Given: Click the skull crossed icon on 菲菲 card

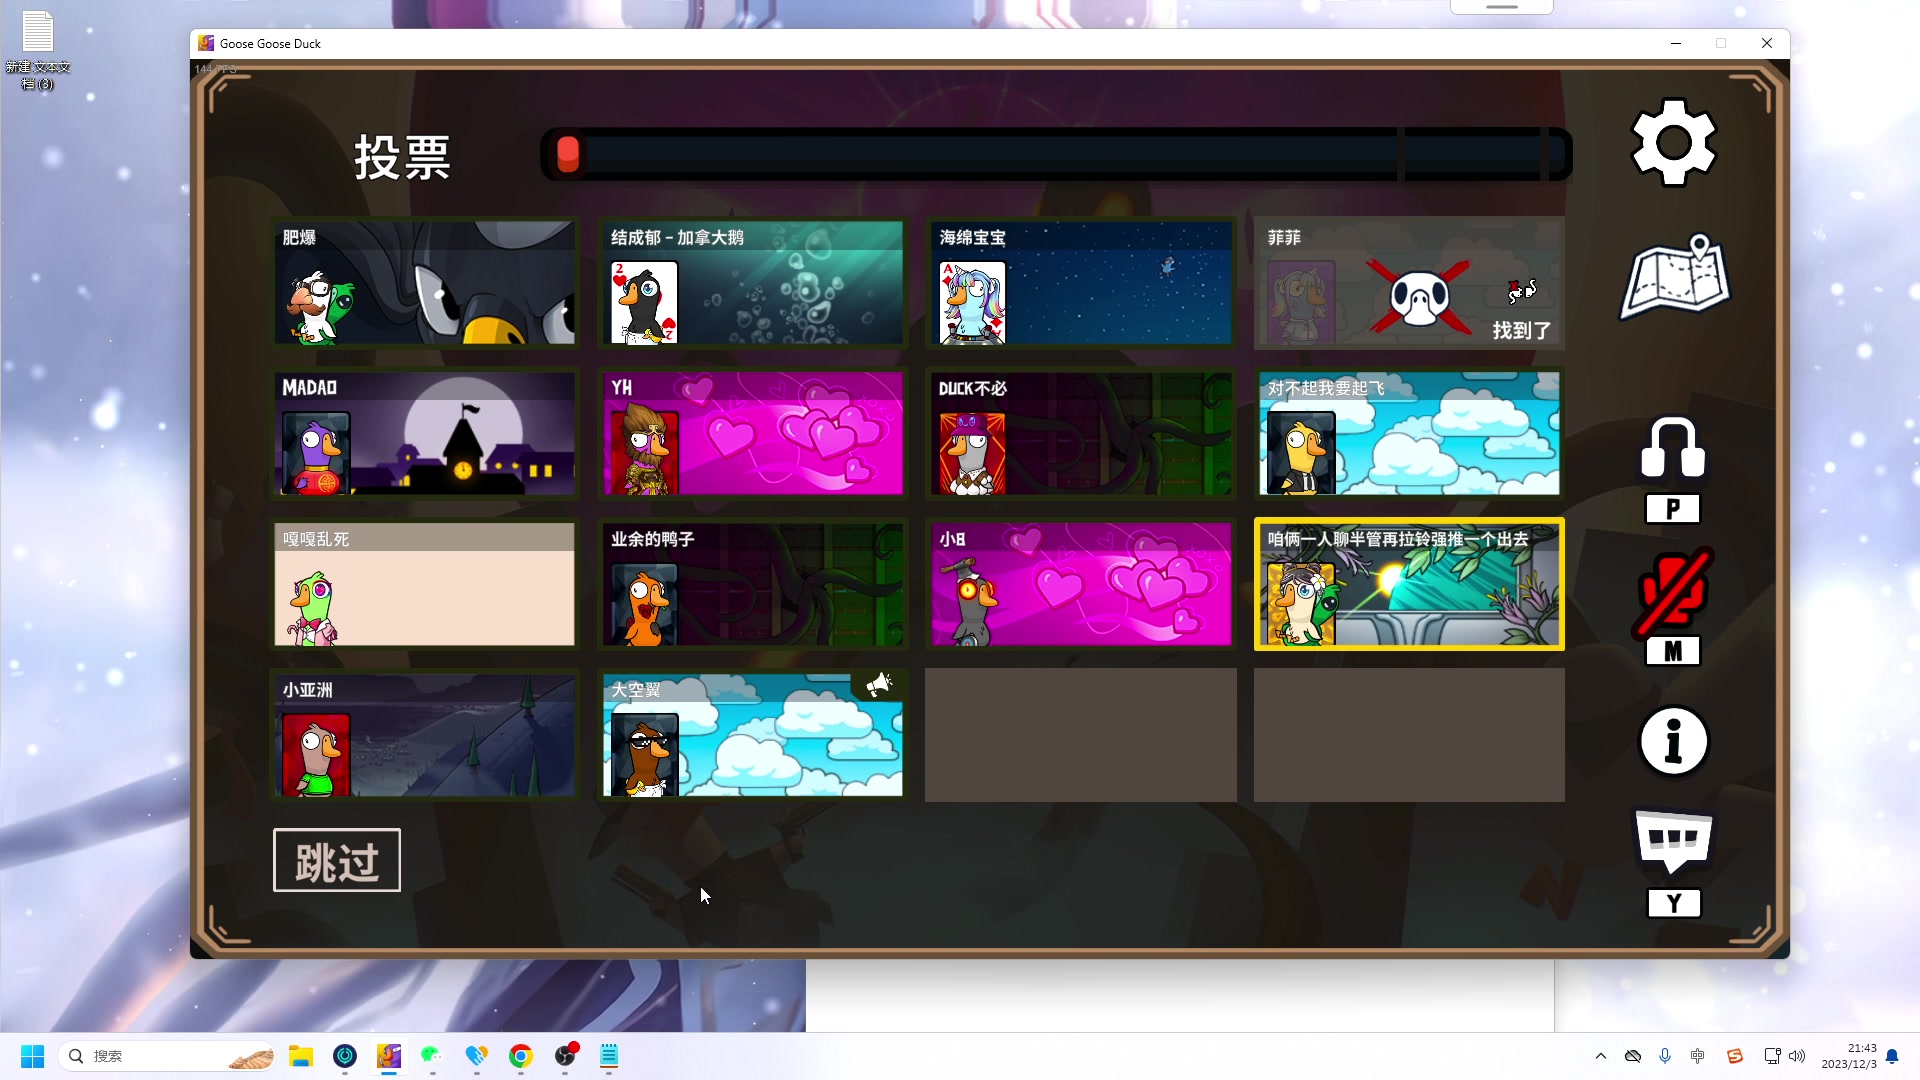Looking at the screenshot, I should coord(1420,297).
